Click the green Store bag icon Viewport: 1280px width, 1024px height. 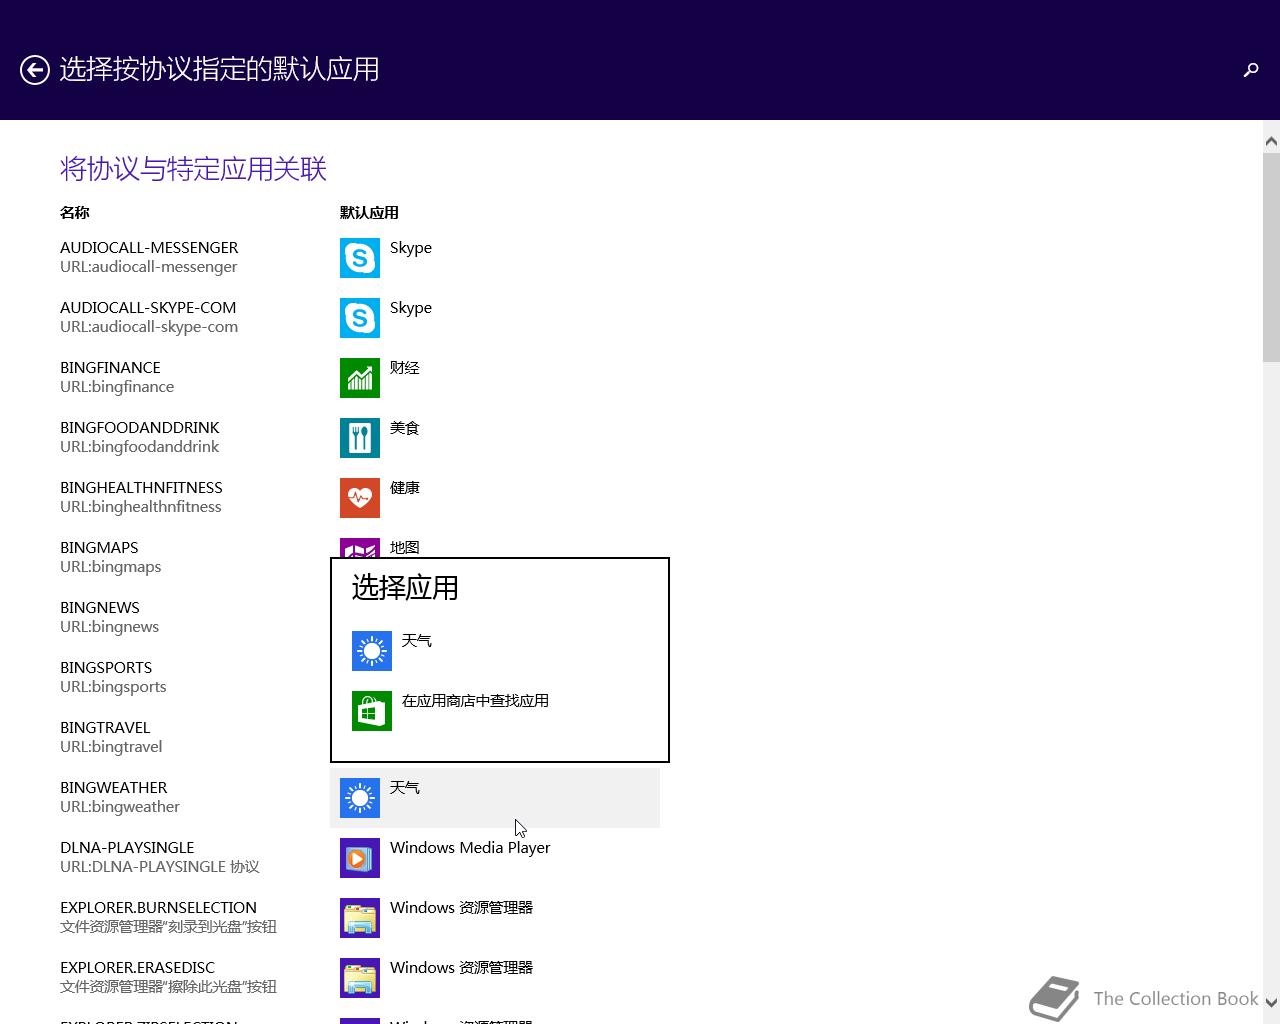372,711
